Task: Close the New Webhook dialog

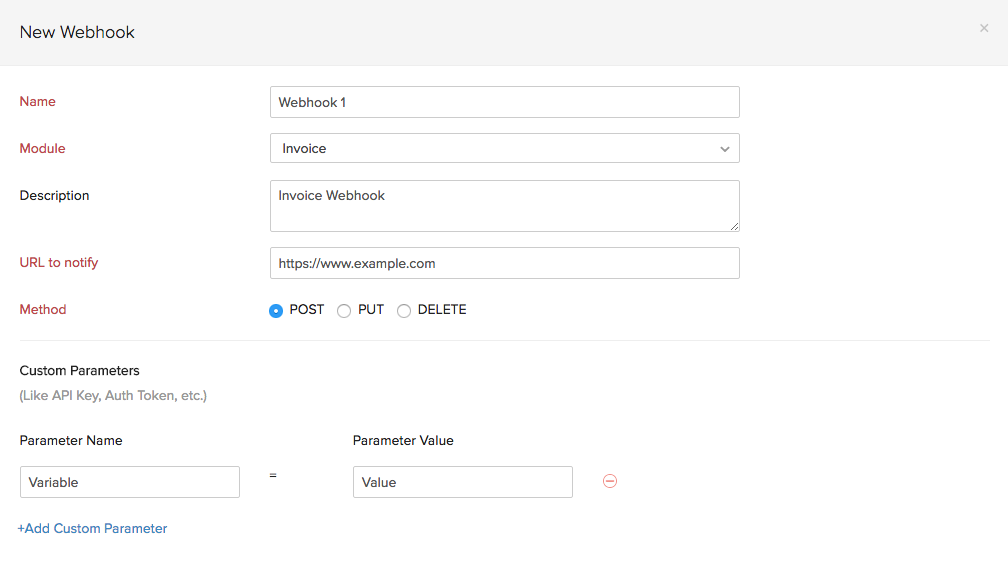Action: 984,29
